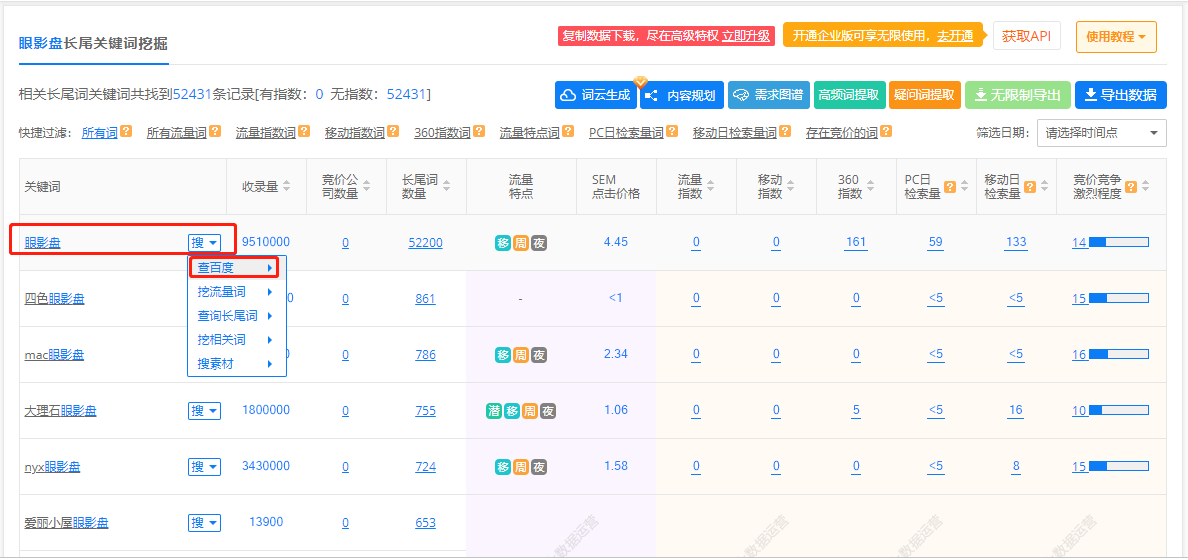Screen dimensions: 1188x560
Task: Click the help icon next to PC日检索量词
Action: pos(672,131)
